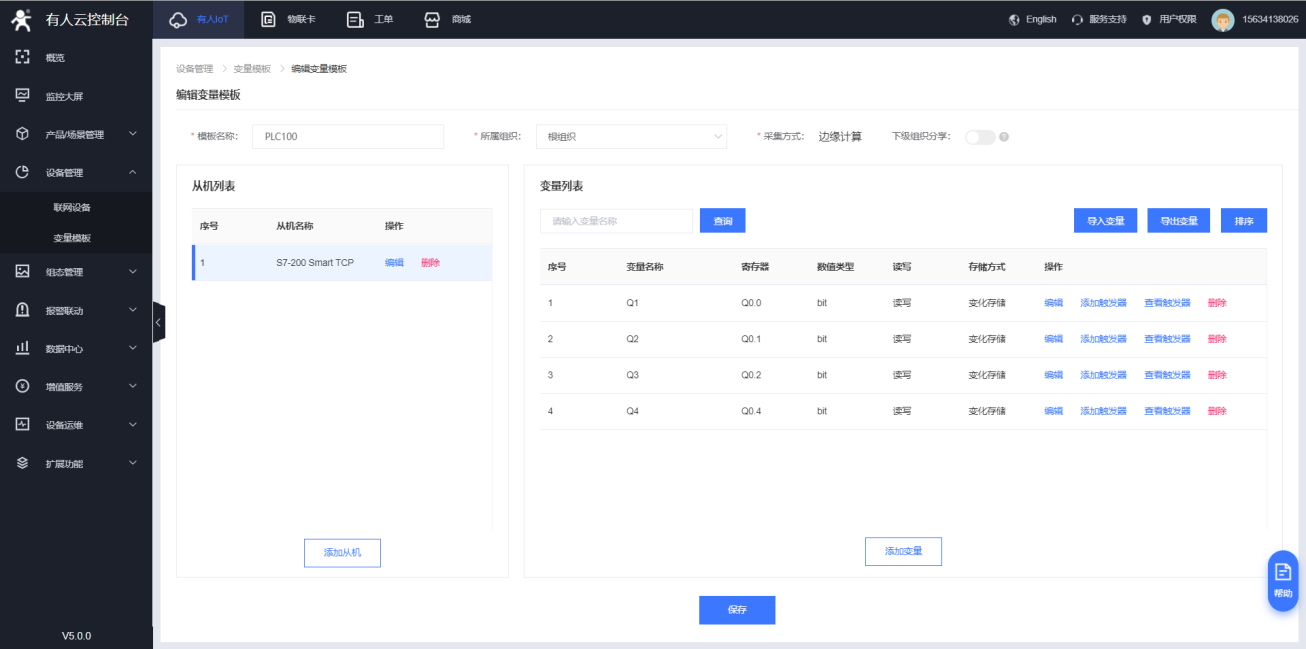The width and height of the screenshot is (1306, 649).
Task: Click the 服务支持 headset icon
Action: pos(1077,19)
